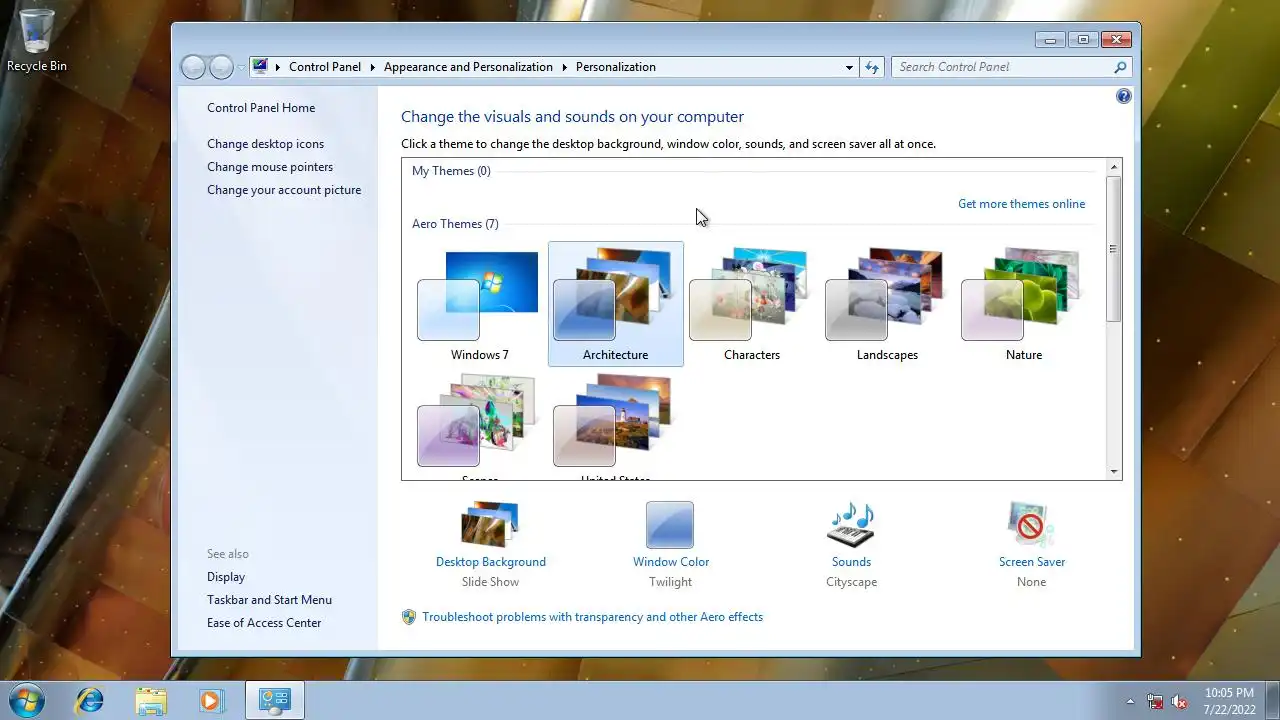Open Windows Explorer from taskbar

point(151,700)
